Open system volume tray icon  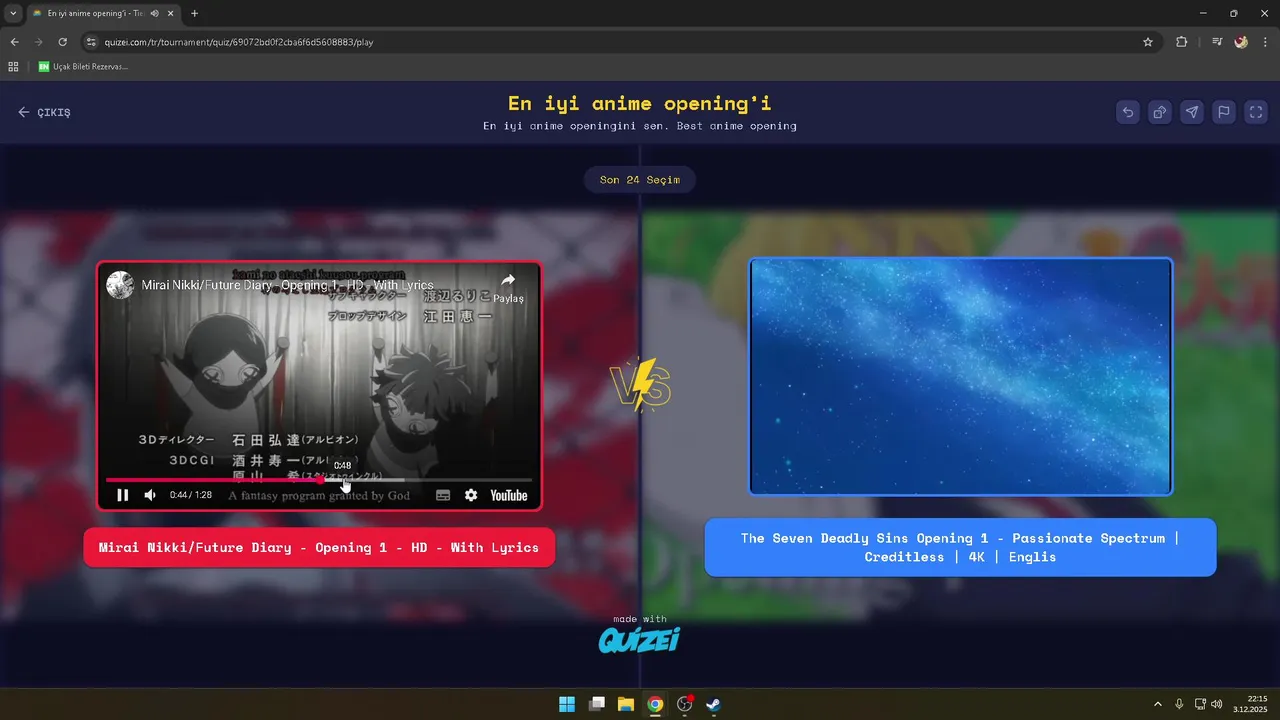pos(1217,704)
